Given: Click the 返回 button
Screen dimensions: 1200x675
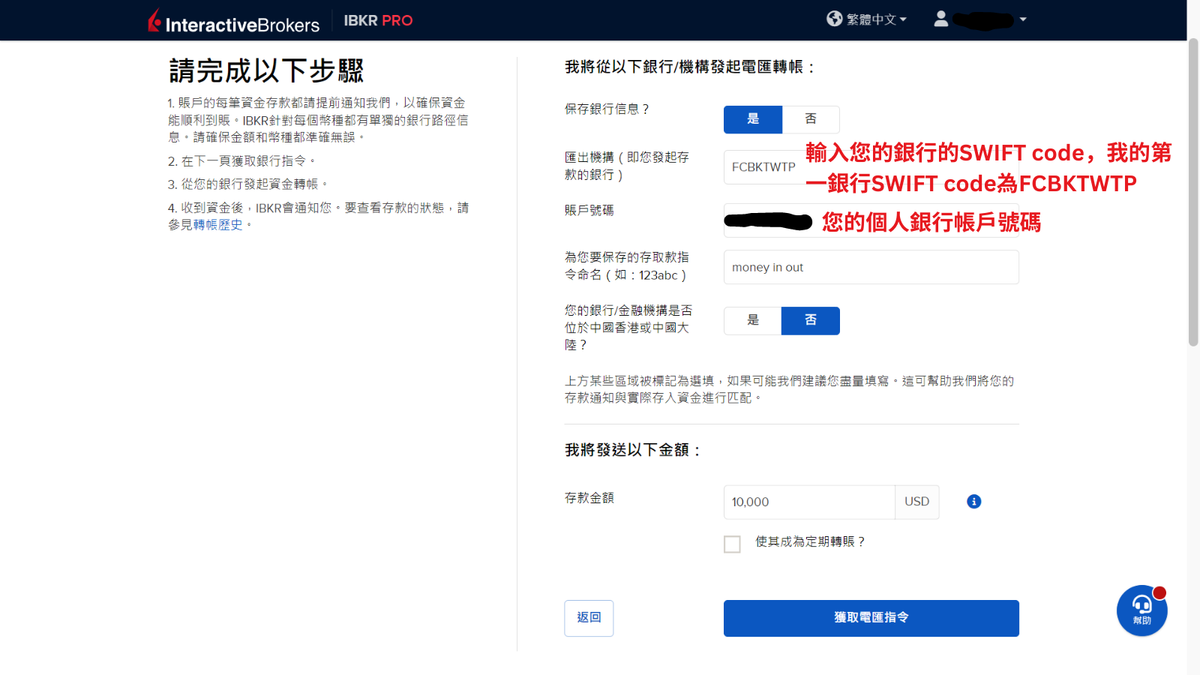Looking at the screenshot, I should click(x=588, y=618).
